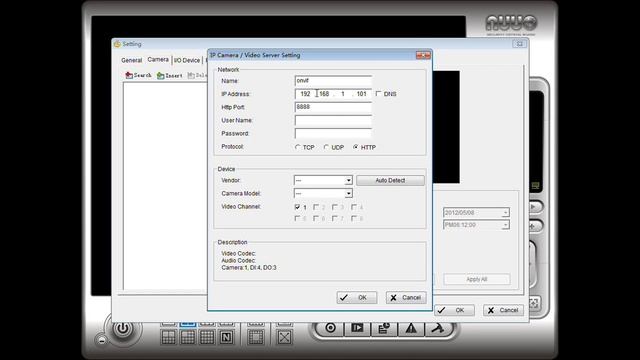Click the round play arrow button on the right panel
Image resolution: width=640 pixels, height=360 pixels.
coord(535,207)
